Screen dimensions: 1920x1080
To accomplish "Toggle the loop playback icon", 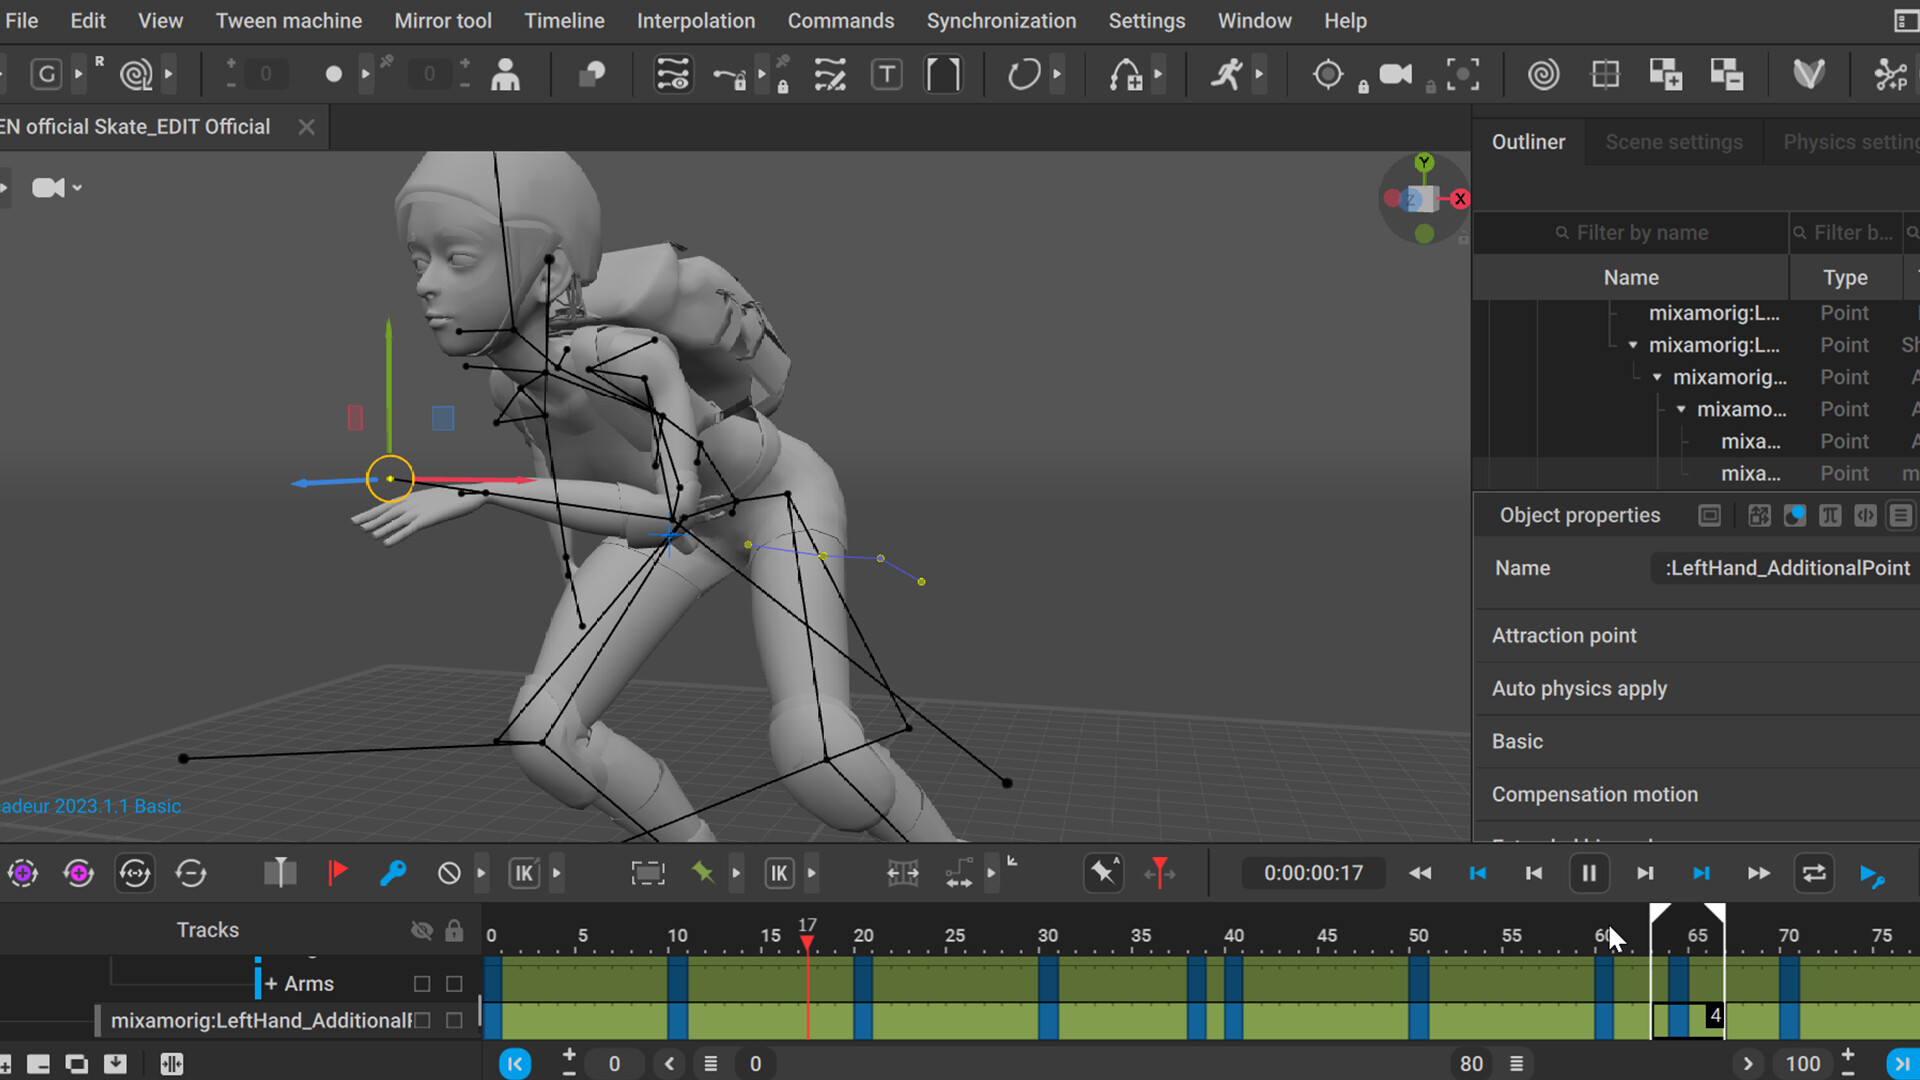I will (1814, 873).
